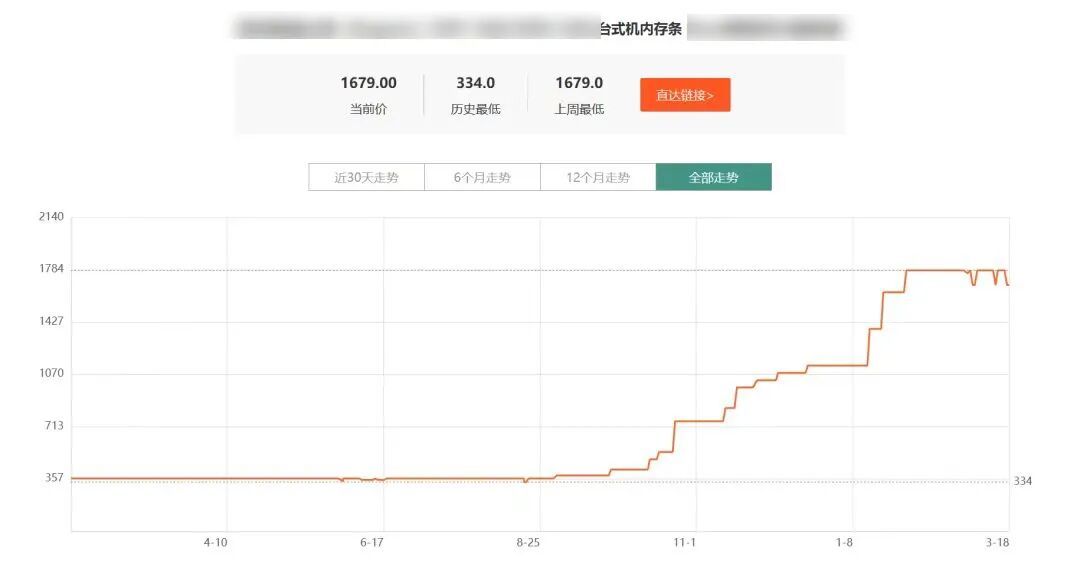The height and width of the screenshot is (567, 1080).
Task: Click the 334 lowest price marker label
Action: [1022, 481]
